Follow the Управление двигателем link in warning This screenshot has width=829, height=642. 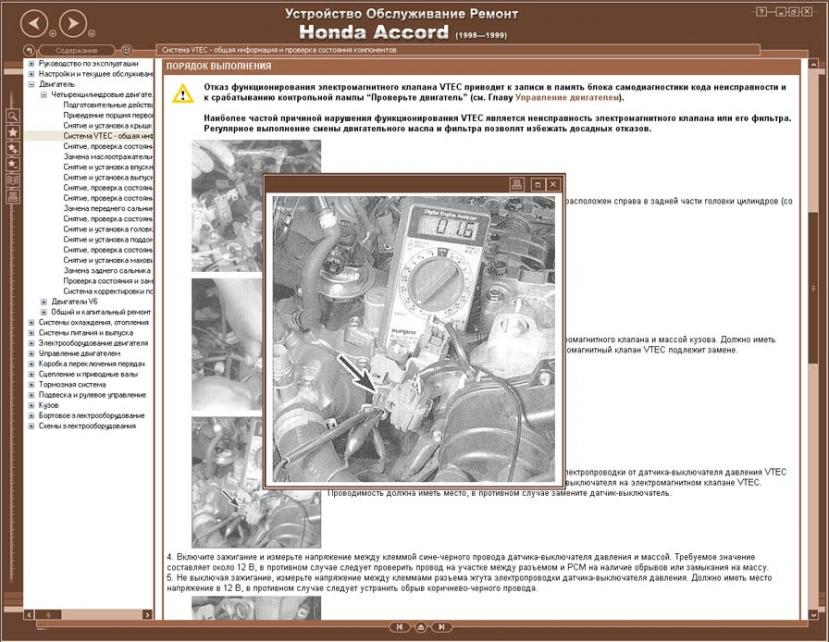tap(566, 97)
